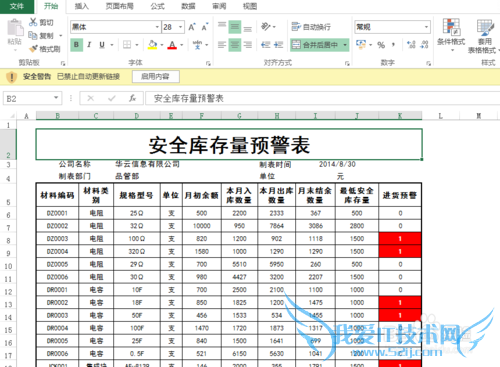Align text left in cell

click(x=222, y=45)
